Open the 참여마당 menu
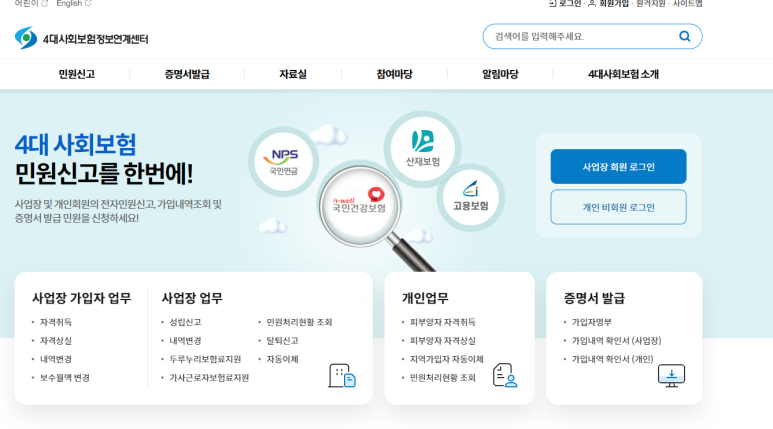Screen dimensions: 773x429 point(394,74)
